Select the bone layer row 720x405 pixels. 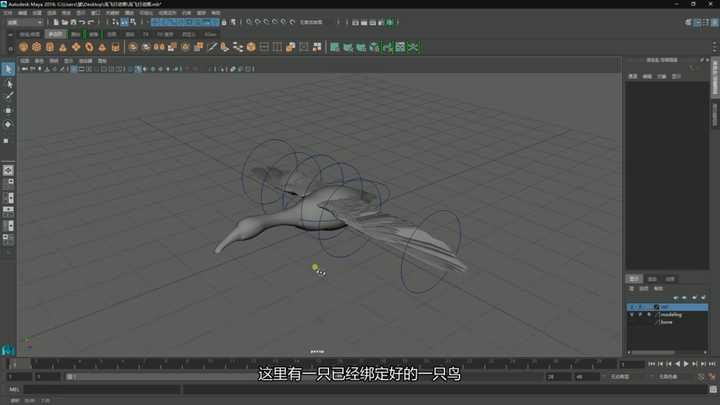667,322
